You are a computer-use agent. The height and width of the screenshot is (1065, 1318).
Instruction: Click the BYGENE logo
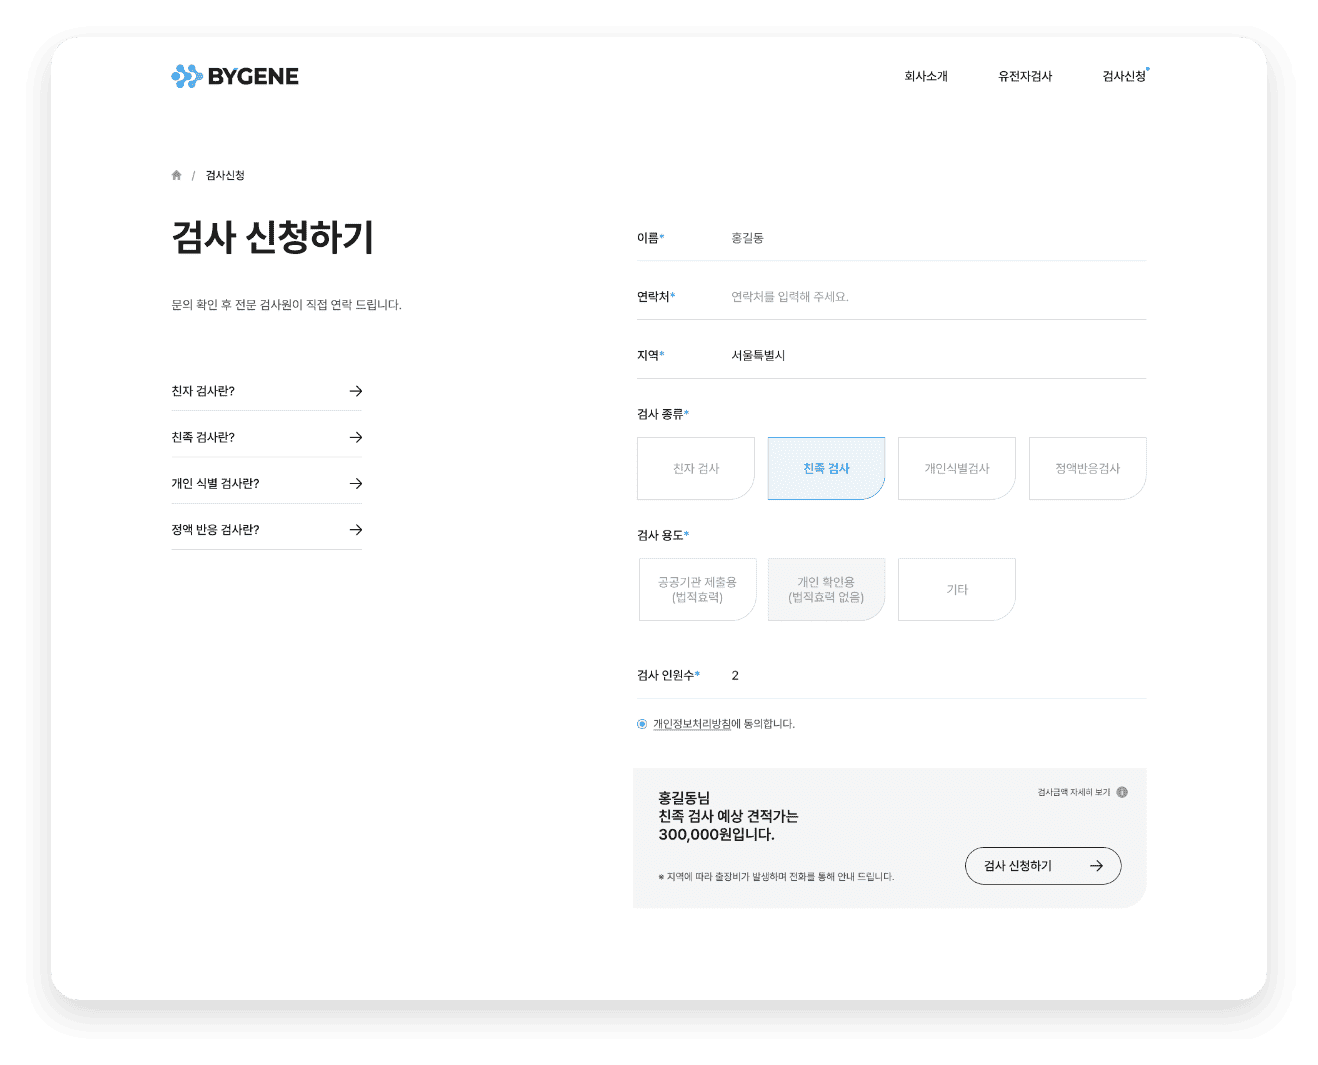coord(235,76)
